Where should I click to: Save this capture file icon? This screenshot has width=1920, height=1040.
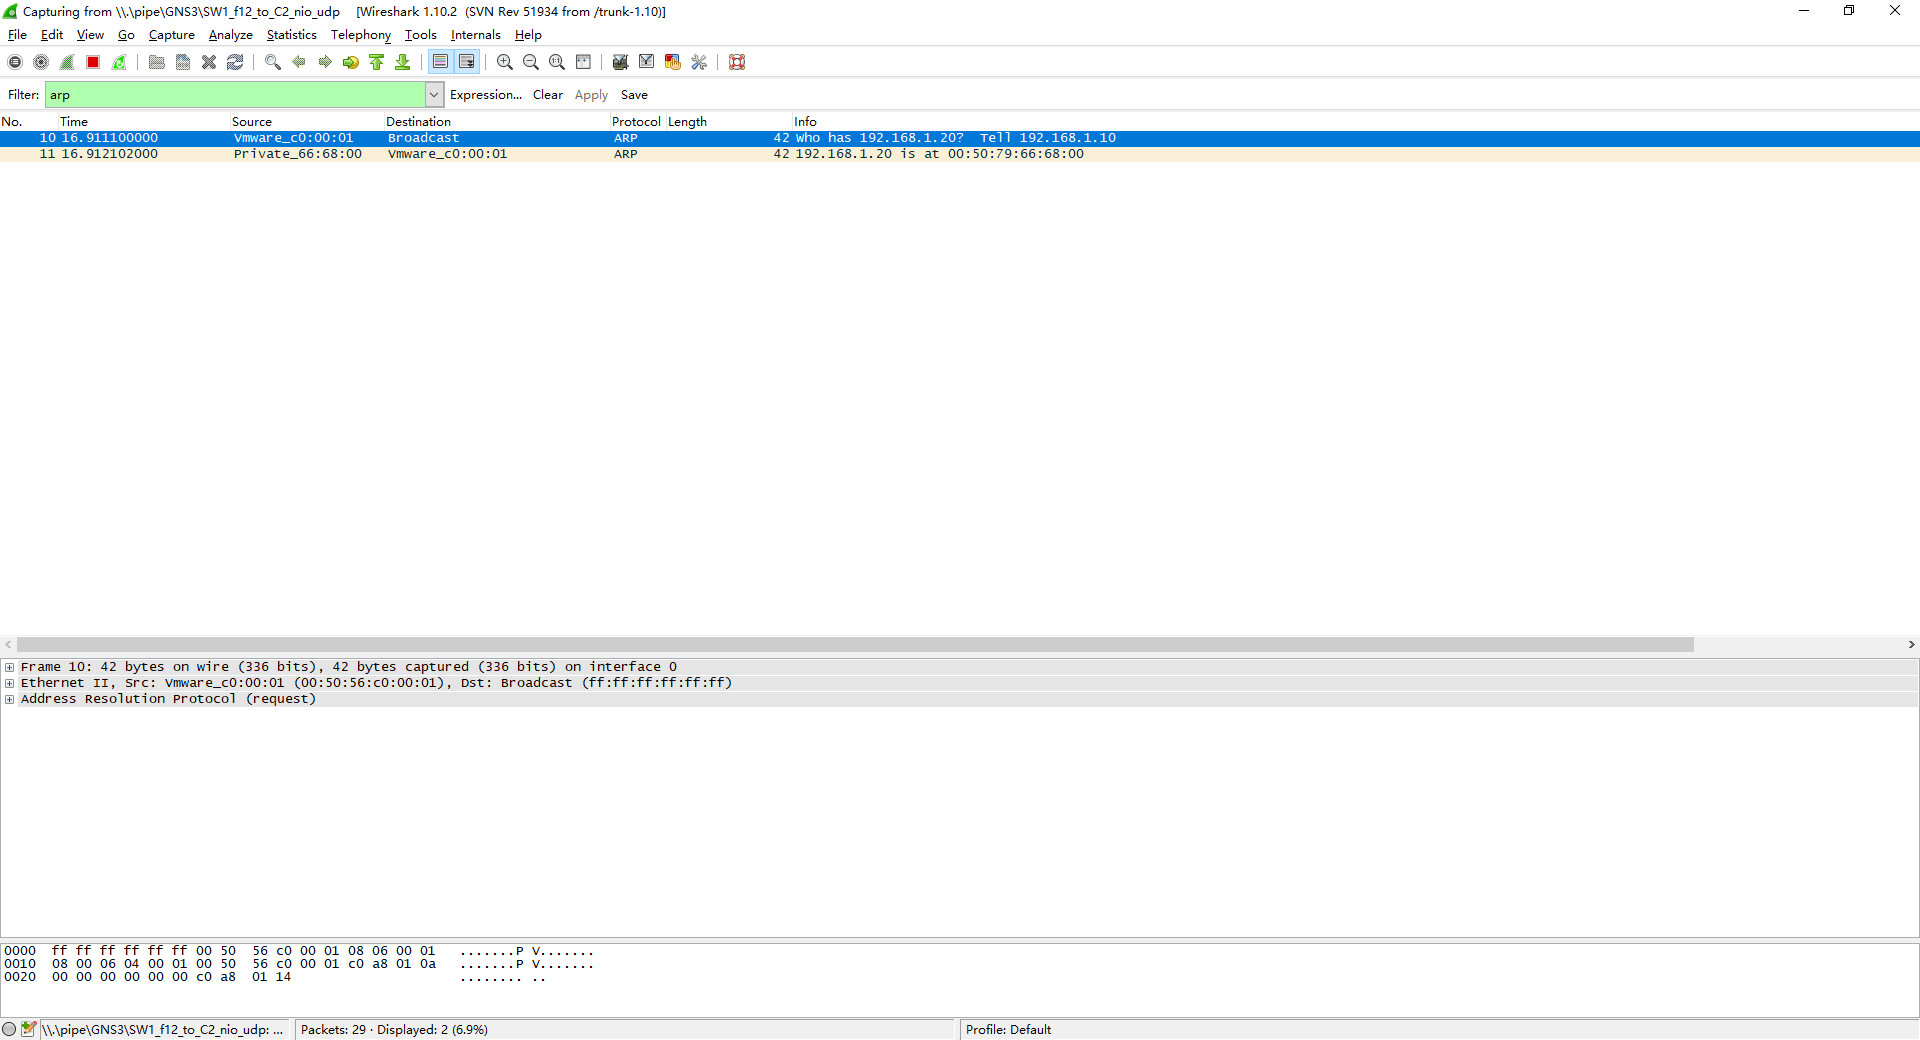pos(183,62)
